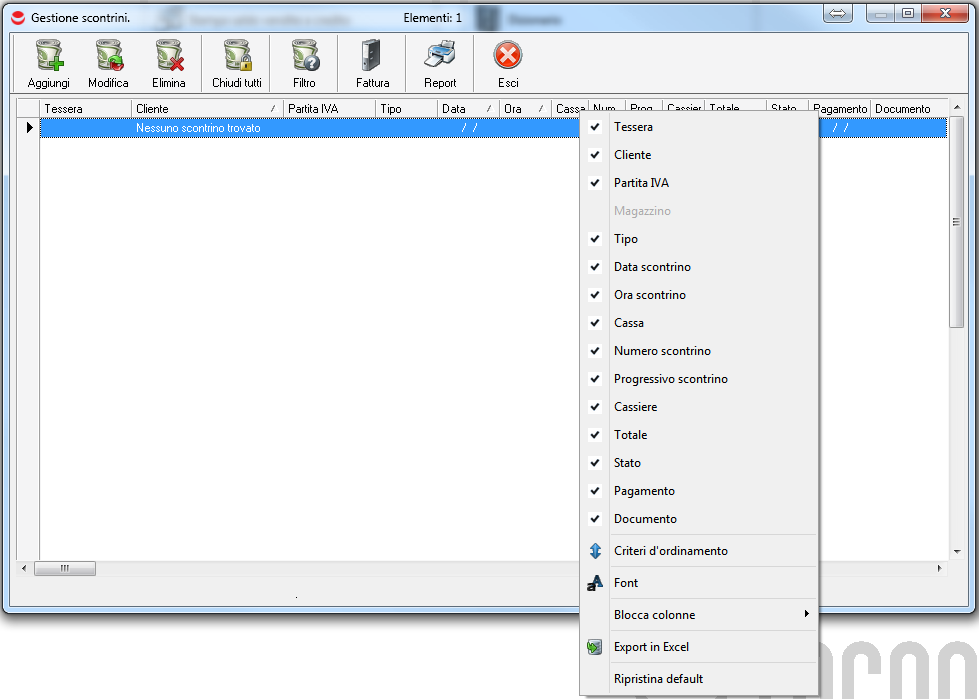
Task: Select Criteri d'ordinamento menu entry
Action: click(670, 551)
